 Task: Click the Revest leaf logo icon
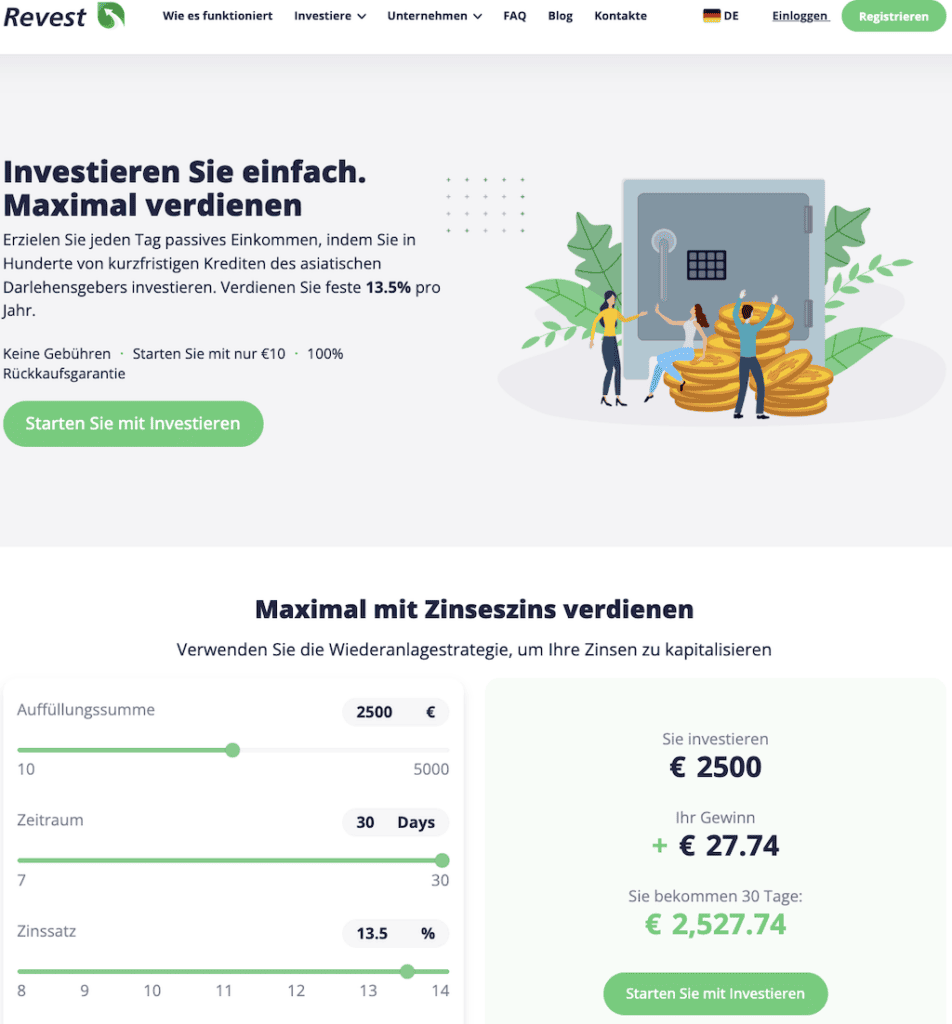[x=113, y=15]
